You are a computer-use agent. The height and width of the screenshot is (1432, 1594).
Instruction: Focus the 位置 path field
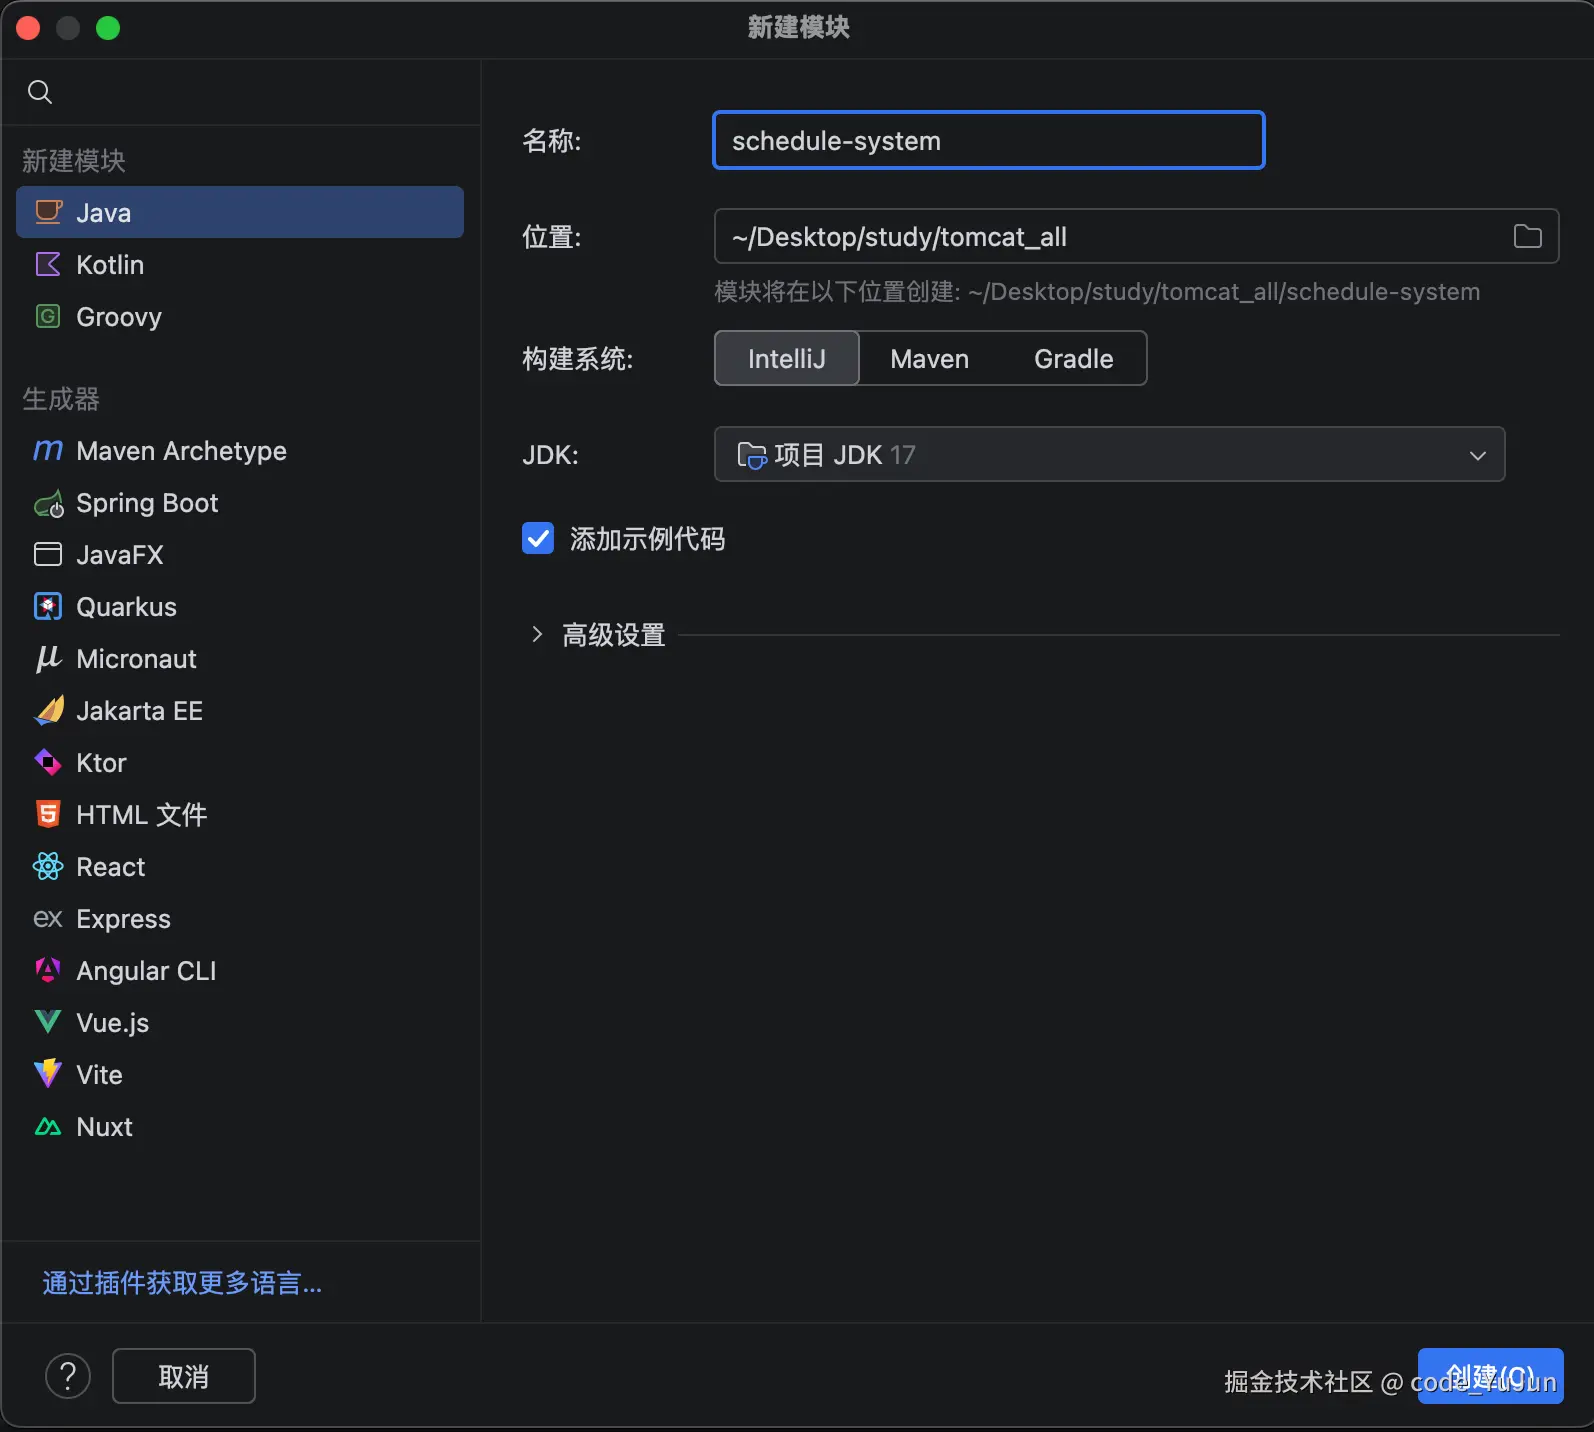point(1136,236)
